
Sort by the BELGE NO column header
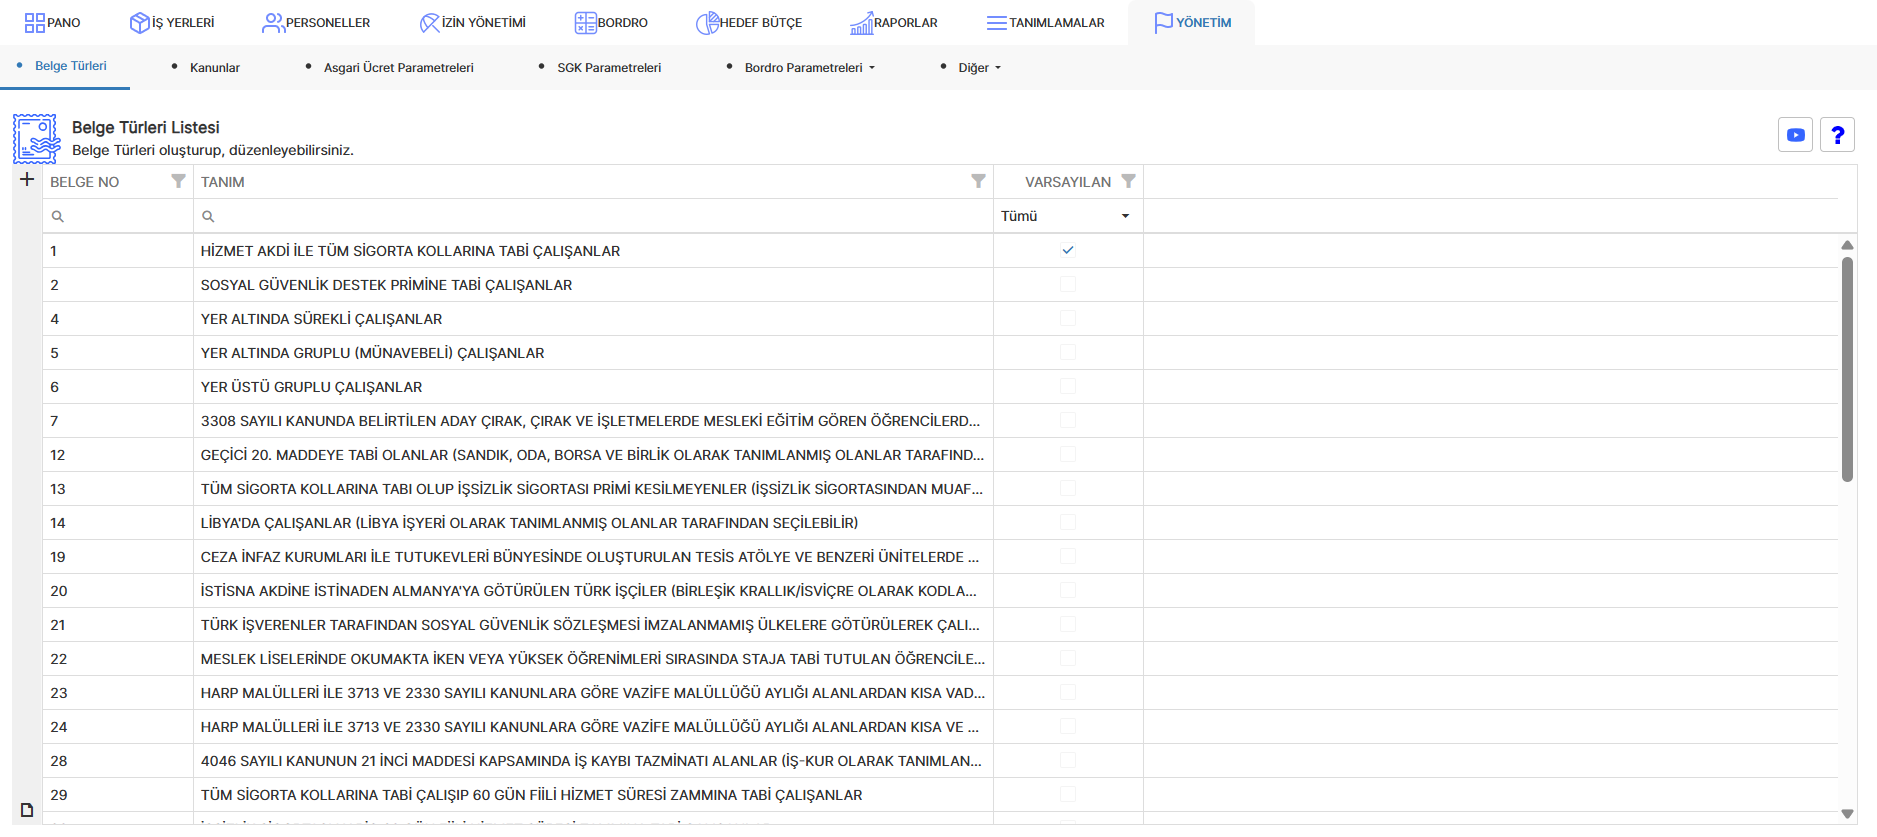[85, 182]
